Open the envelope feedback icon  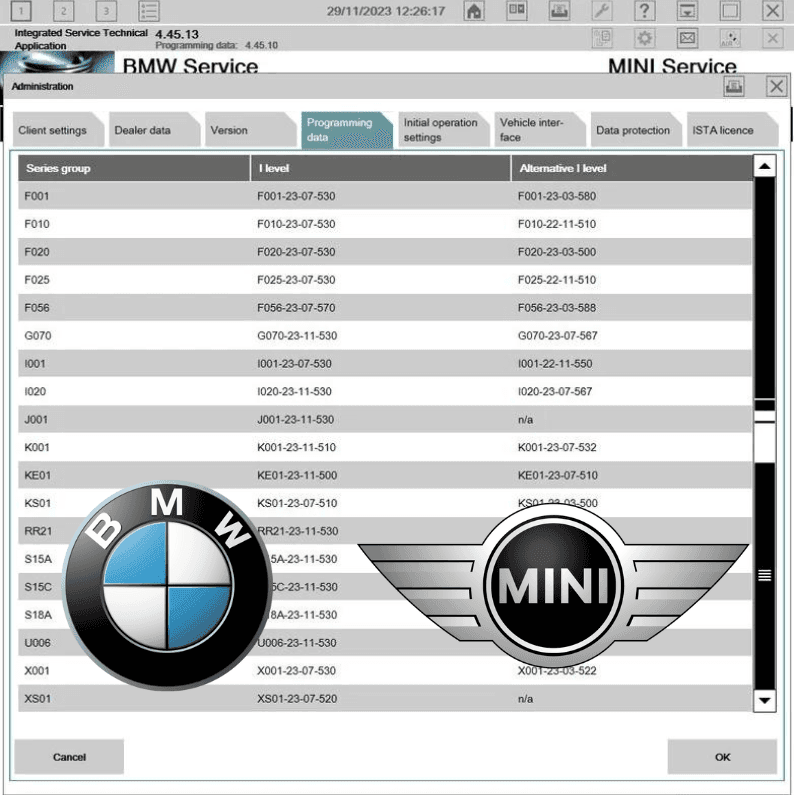(687, 38)
